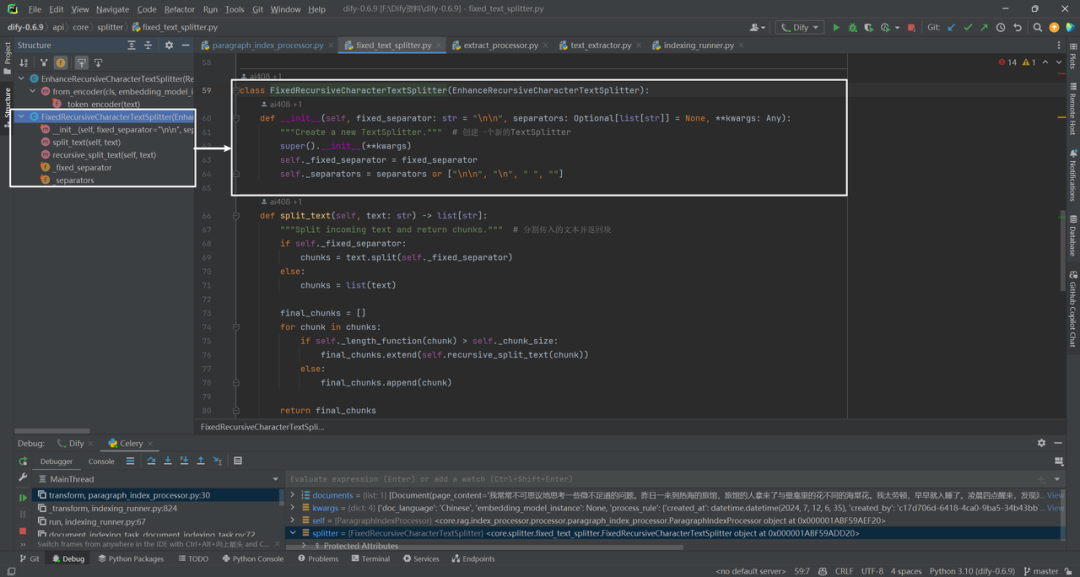Click the green Debug bug icon

click(853, 28)
